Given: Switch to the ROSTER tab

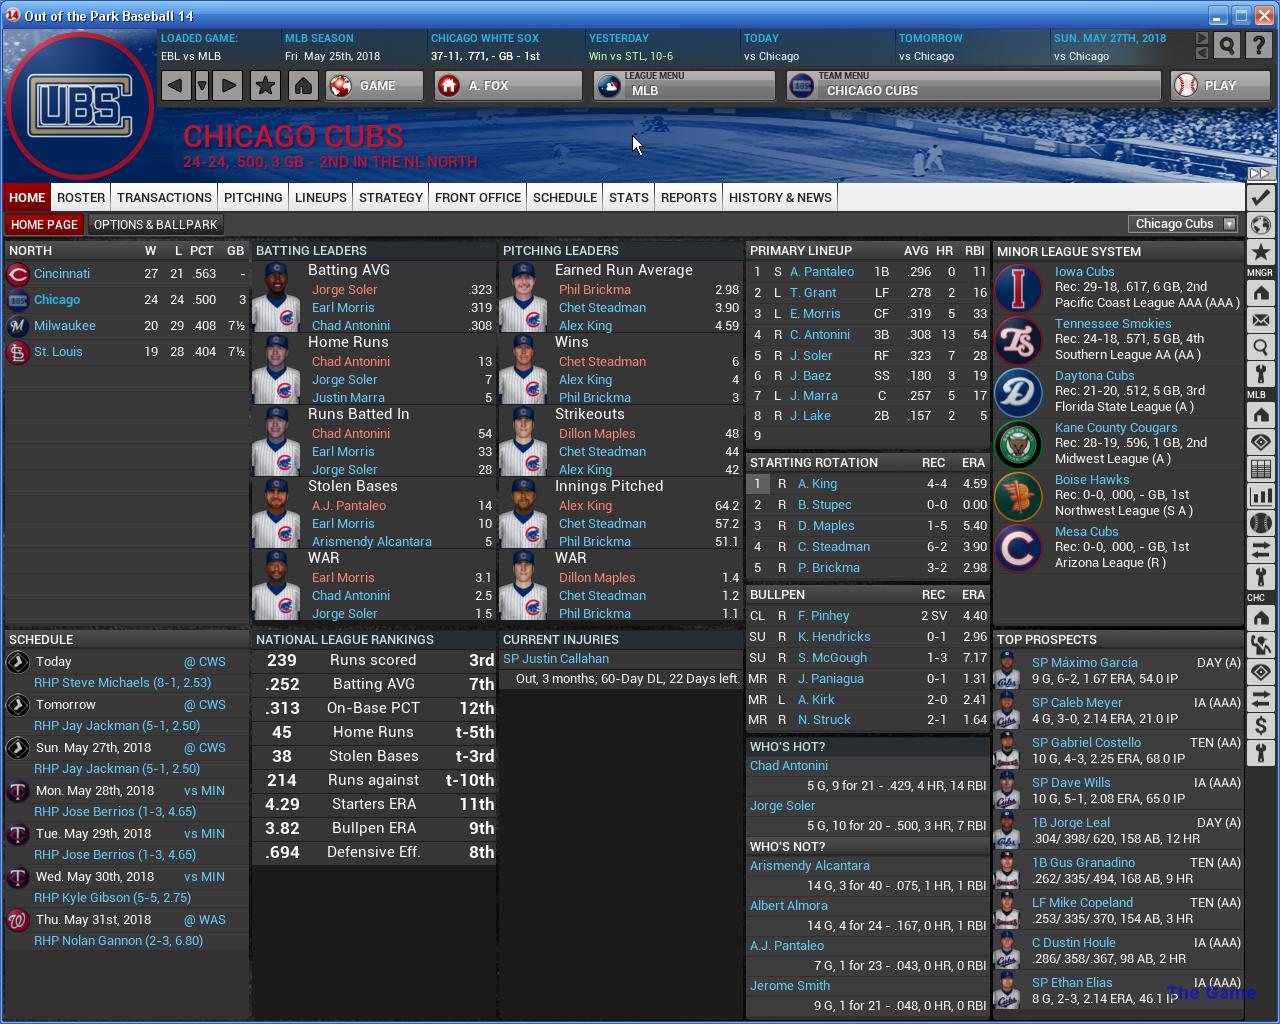Looking at the screenshot, I should pos(81,197).
